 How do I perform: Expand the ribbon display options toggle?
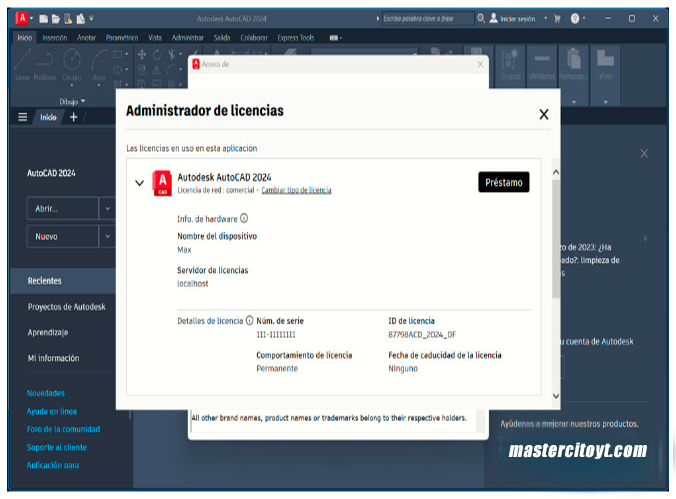coord(336,38)
